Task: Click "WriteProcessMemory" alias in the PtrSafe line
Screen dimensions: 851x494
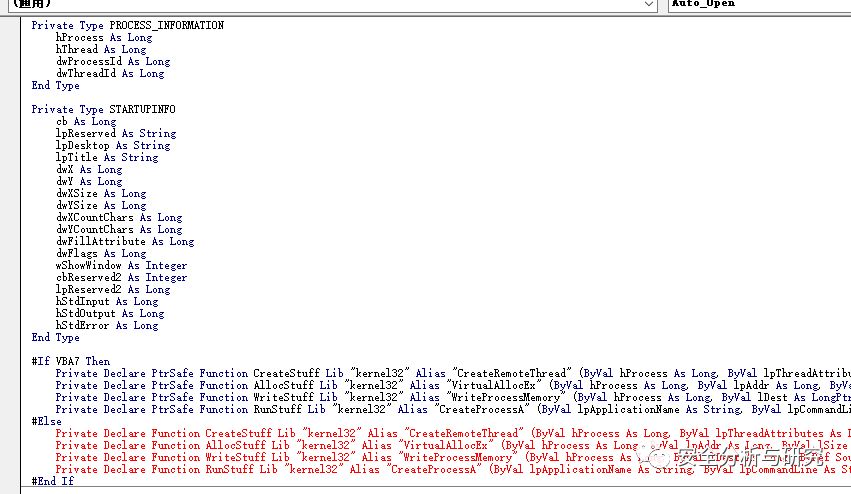Action: (506, 397)
